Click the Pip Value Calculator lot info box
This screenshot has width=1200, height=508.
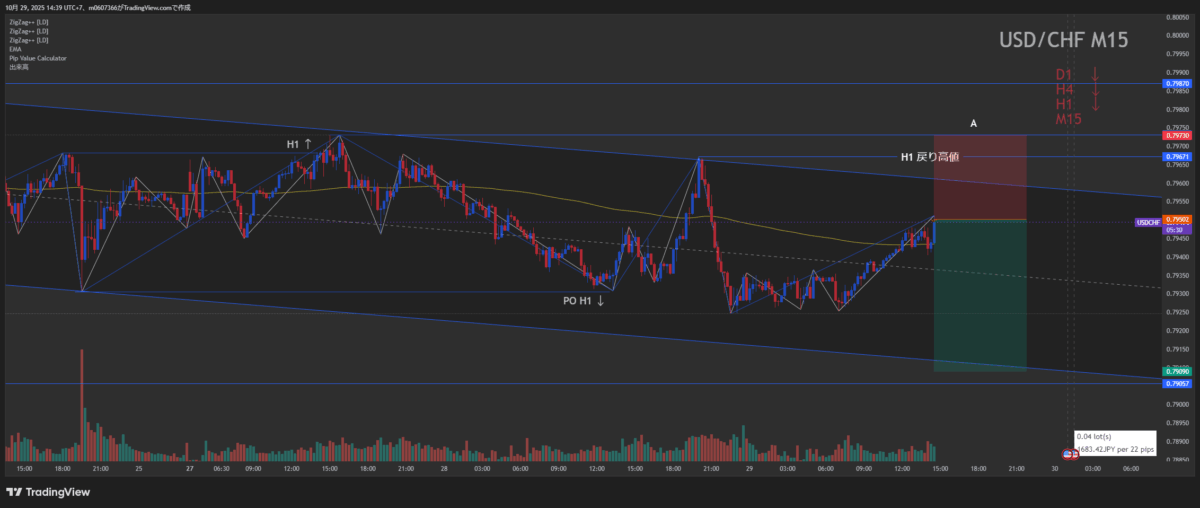click(x=1115, y=444)
